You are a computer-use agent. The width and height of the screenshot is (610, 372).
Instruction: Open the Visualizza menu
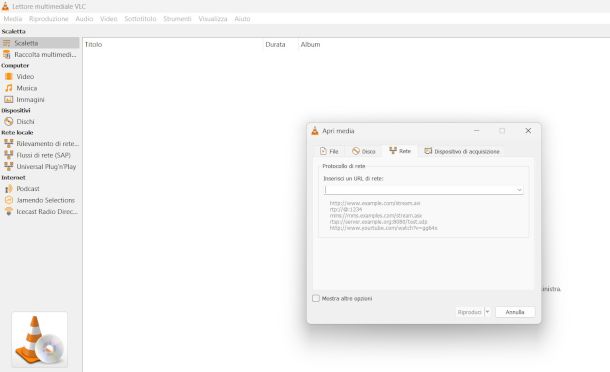[213, 19]
